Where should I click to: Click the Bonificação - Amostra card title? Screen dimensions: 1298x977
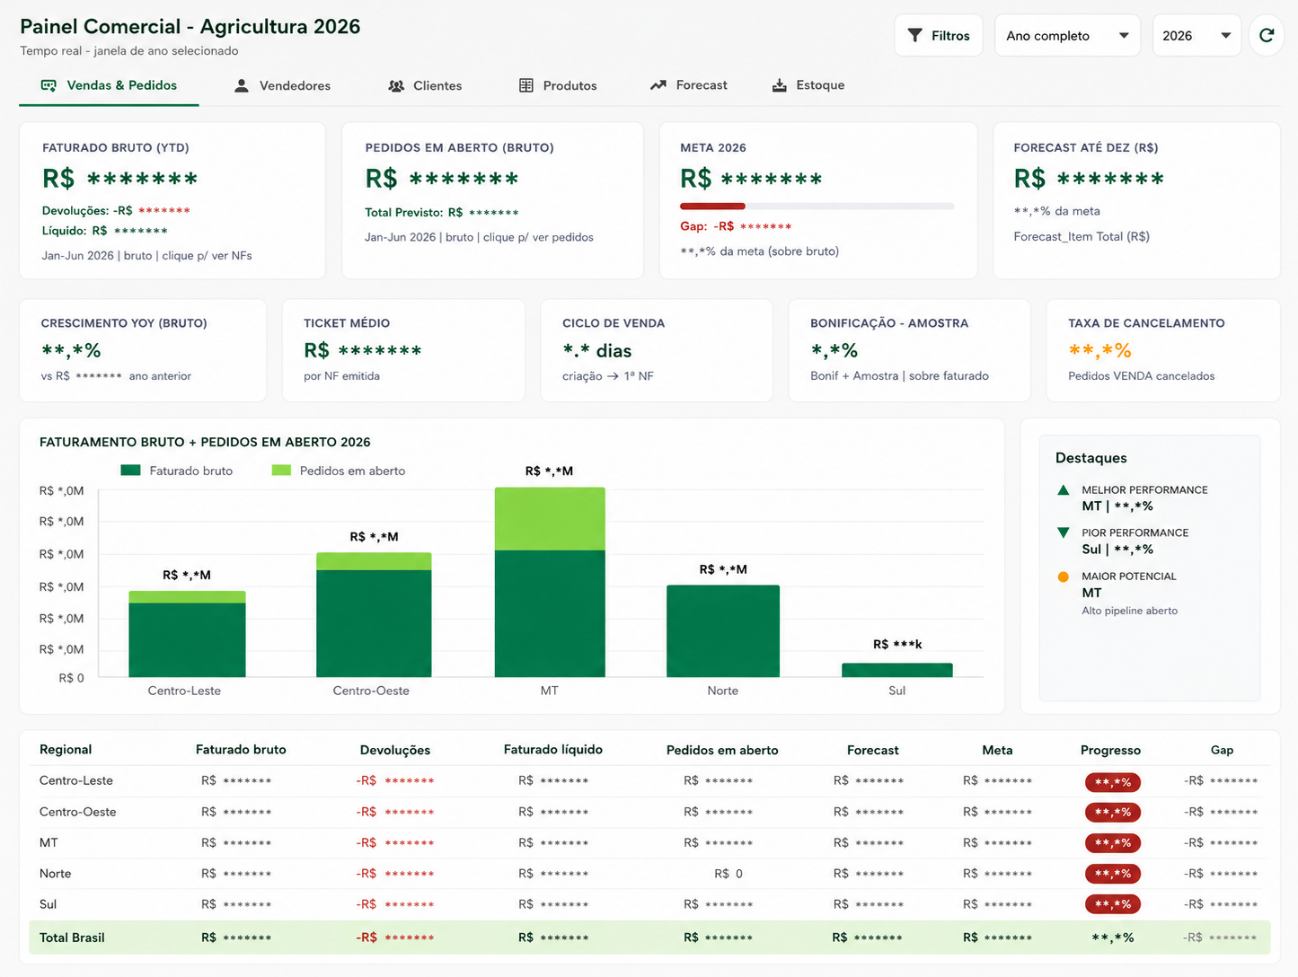(x=889, y=323)
